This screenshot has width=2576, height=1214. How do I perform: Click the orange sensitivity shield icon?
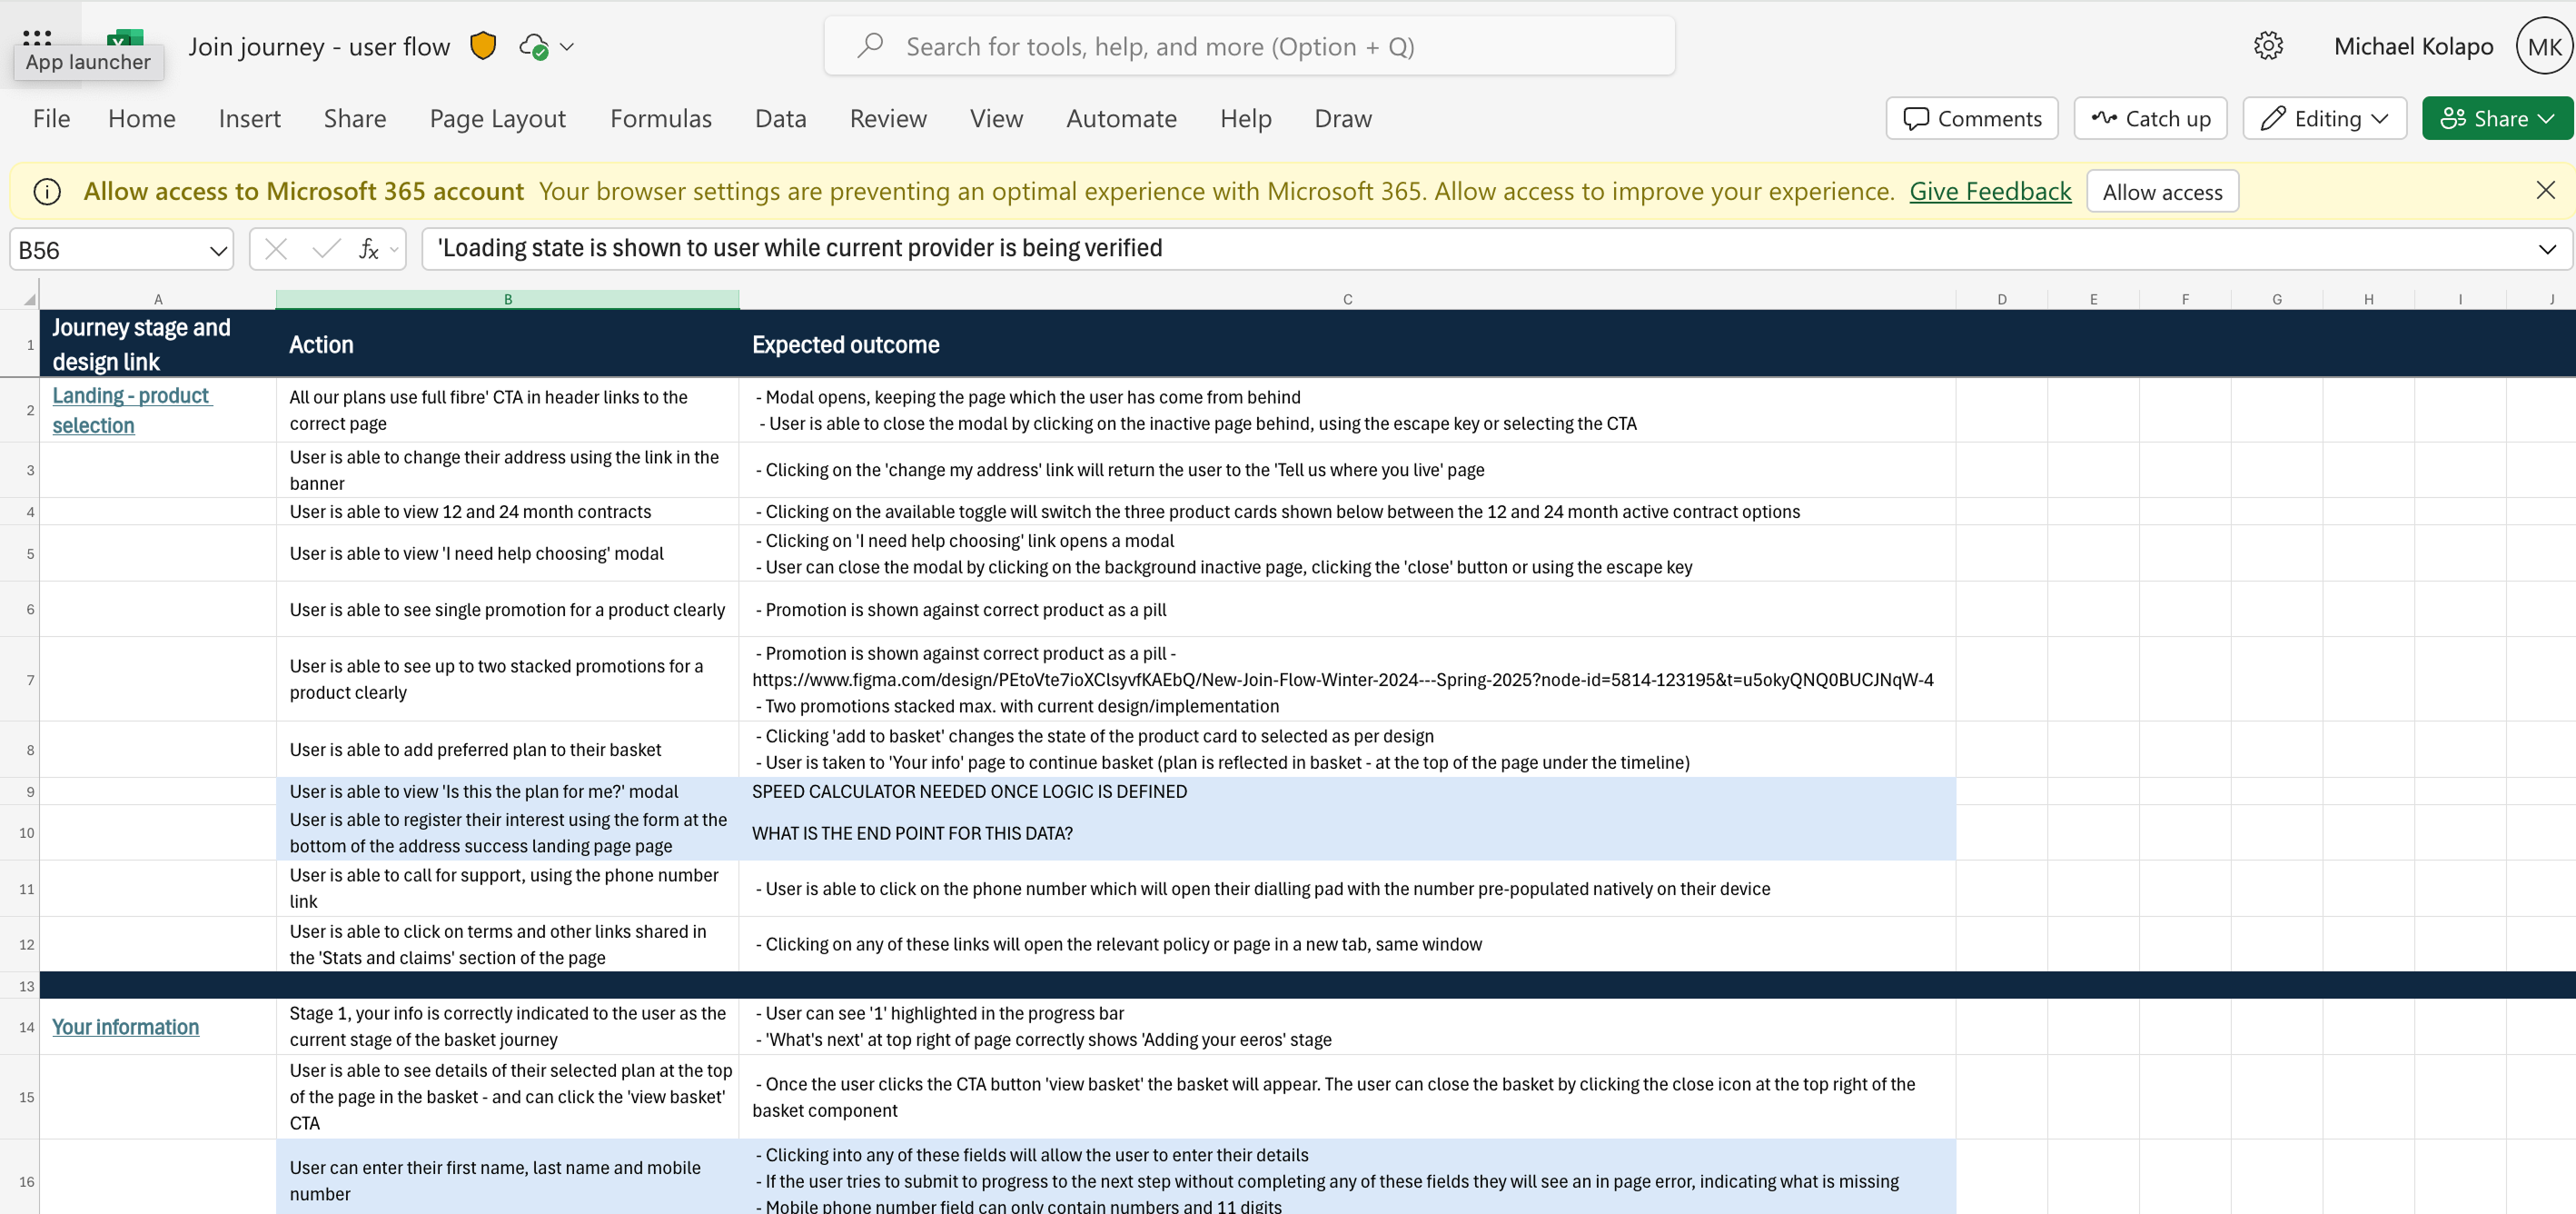tap(483, 46)
